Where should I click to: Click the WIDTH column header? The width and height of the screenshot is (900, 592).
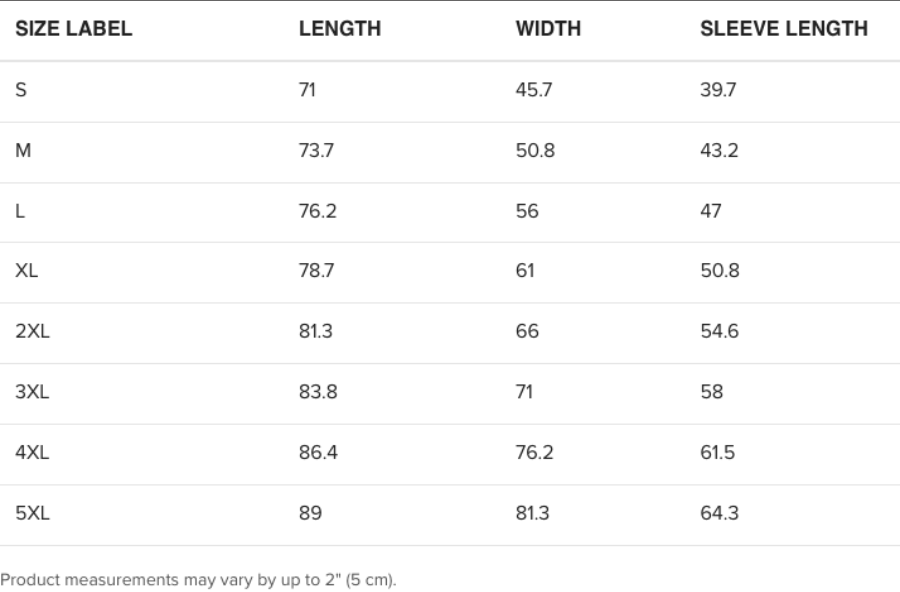(x=548, y=29)
